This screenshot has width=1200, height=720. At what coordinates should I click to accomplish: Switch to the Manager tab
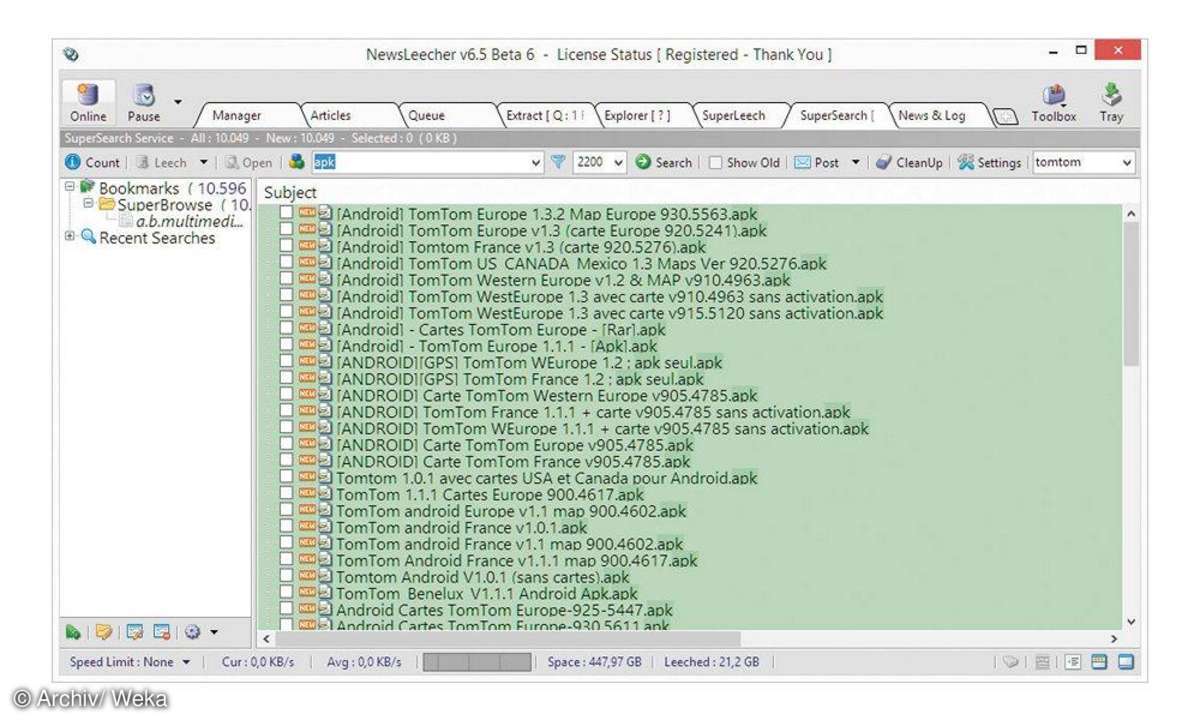click(237, 116)
